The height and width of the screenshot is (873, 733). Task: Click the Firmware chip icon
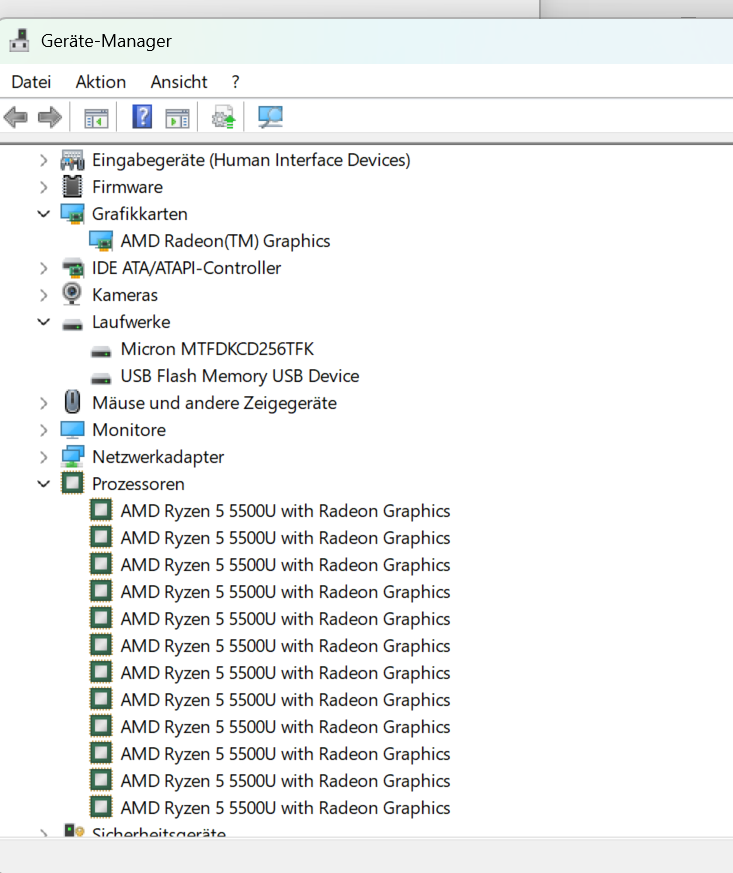[x=72, y=187]
